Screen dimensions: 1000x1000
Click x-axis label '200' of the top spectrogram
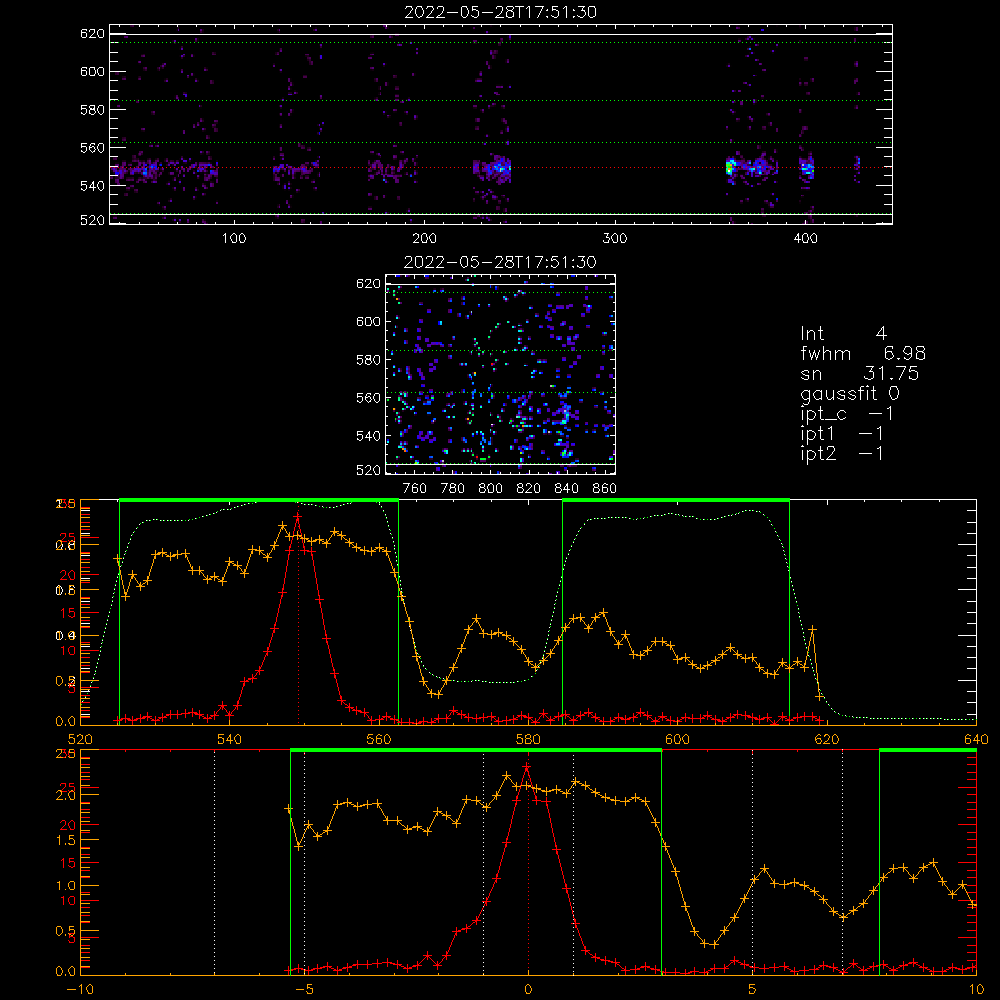[x=424, y=239]
